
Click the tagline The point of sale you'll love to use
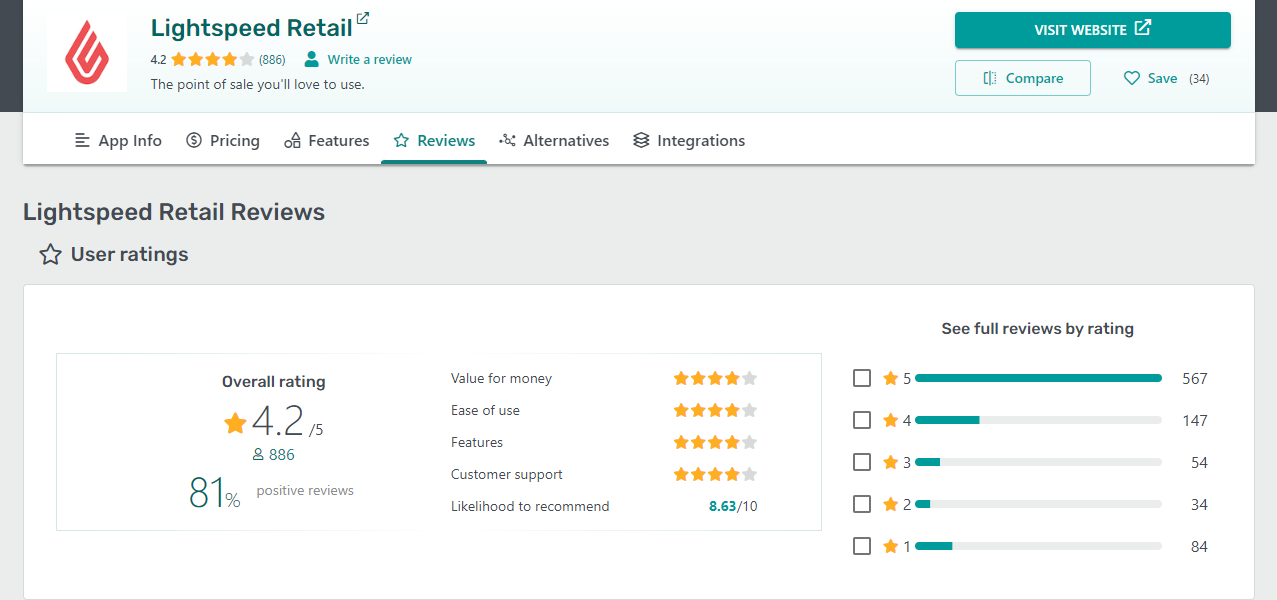[x=258, y=84]
